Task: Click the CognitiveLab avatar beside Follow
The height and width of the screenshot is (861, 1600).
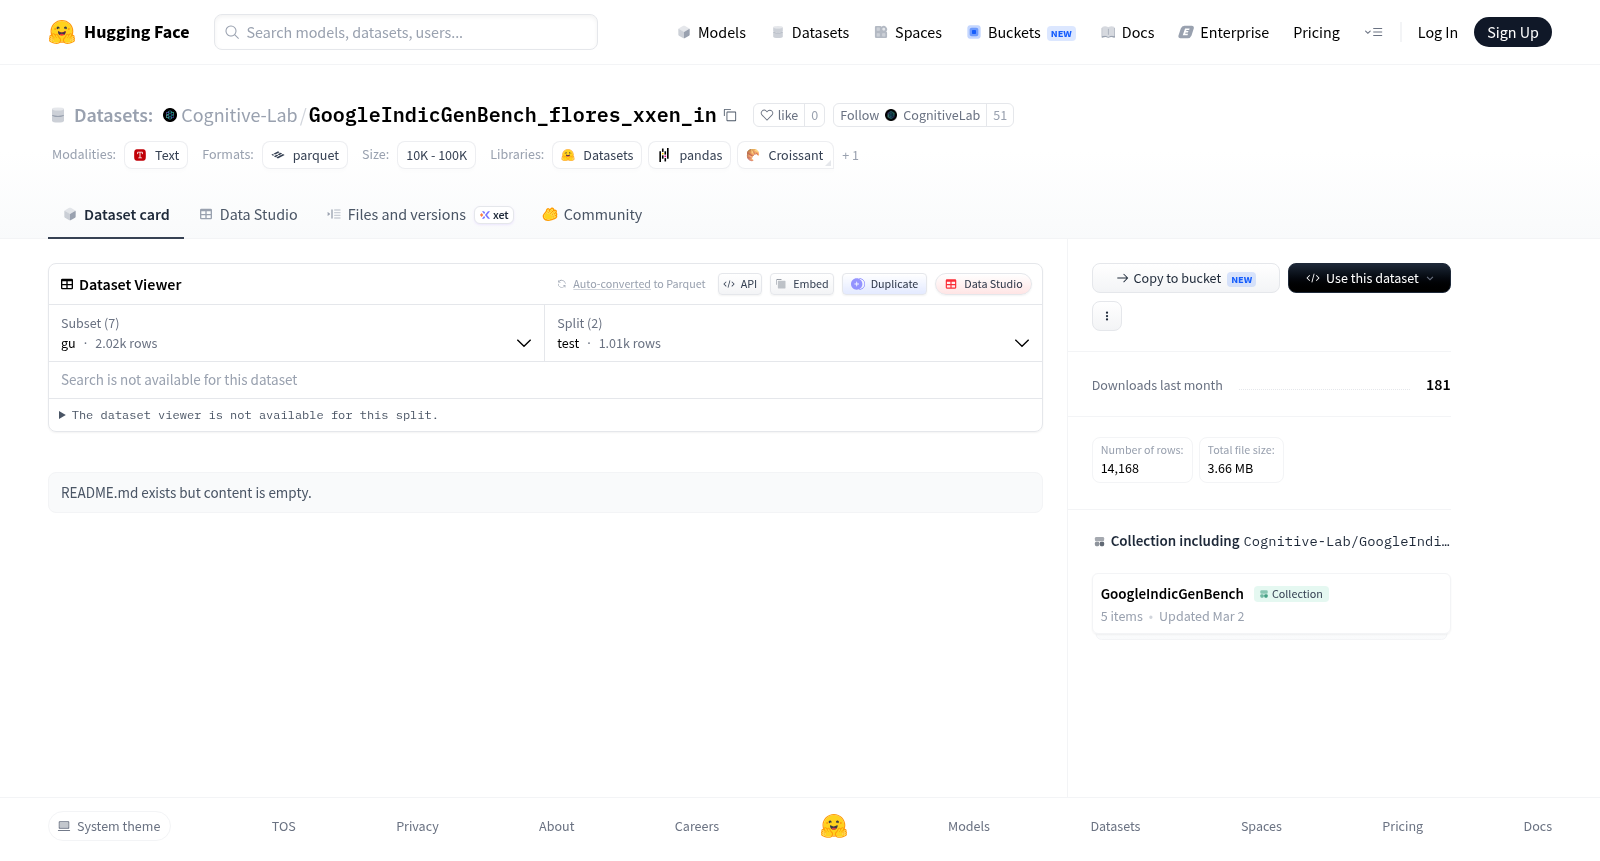Action: point(891,115)
